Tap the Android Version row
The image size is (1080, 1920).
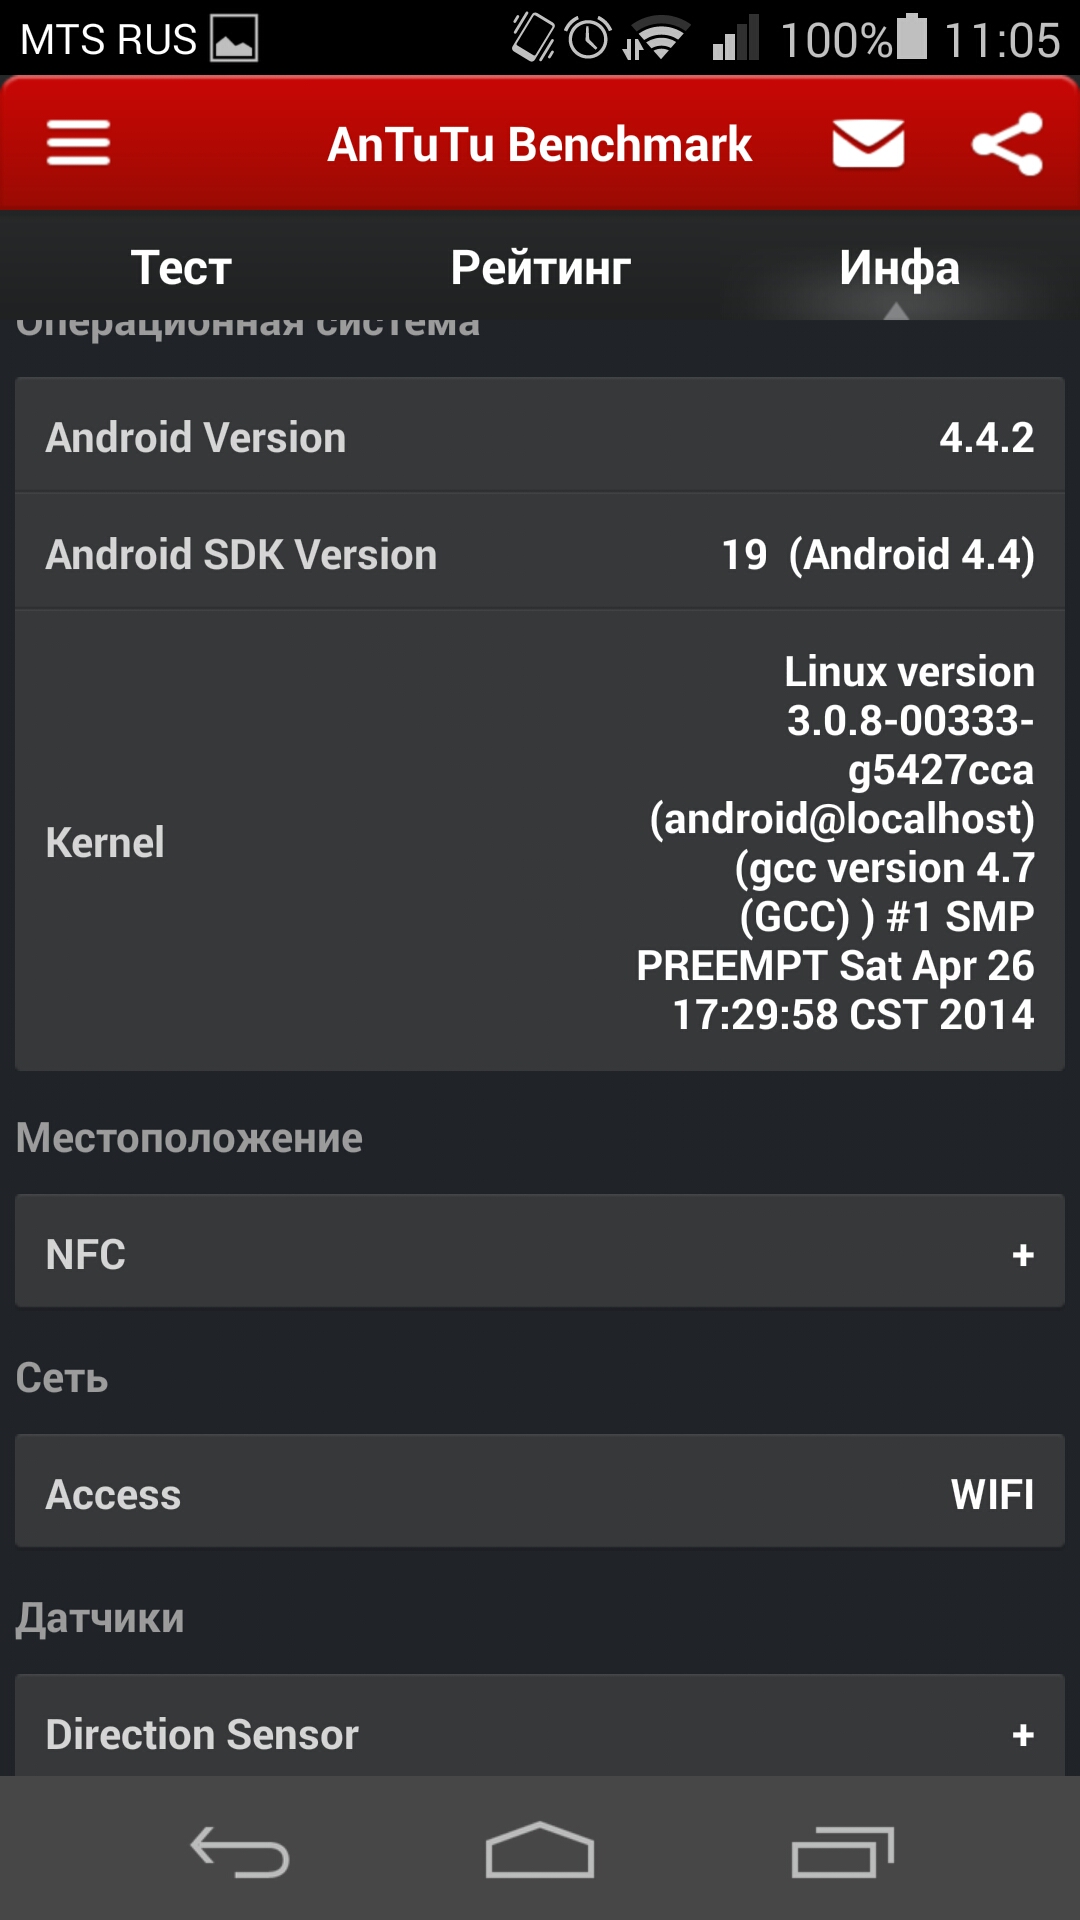click(540, 436)
